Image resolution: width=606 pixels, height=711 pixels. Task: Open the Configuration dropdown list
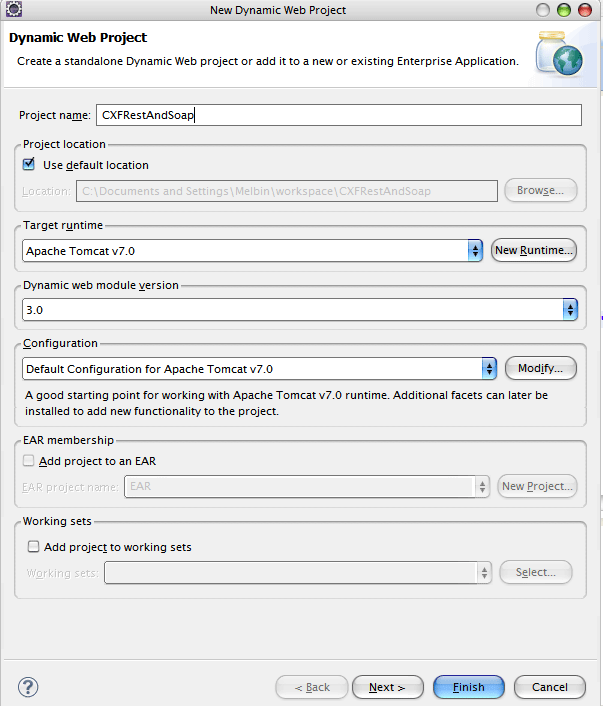point(489,369)
